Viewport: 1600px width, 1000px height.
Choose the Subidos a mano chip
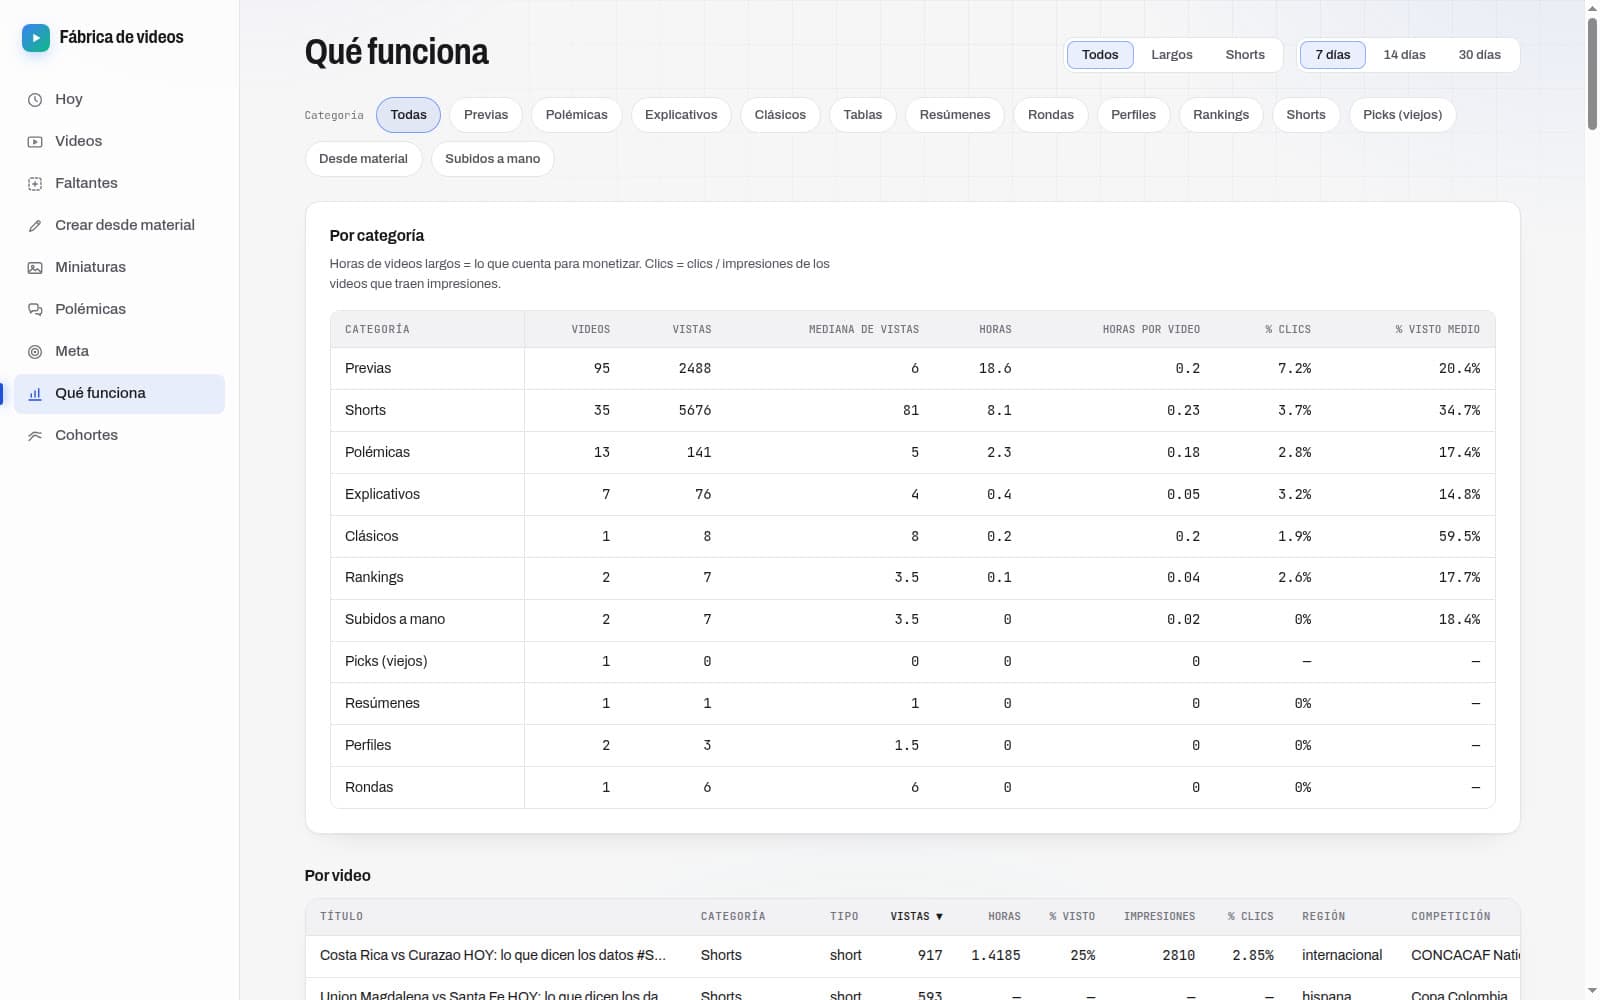492,159
